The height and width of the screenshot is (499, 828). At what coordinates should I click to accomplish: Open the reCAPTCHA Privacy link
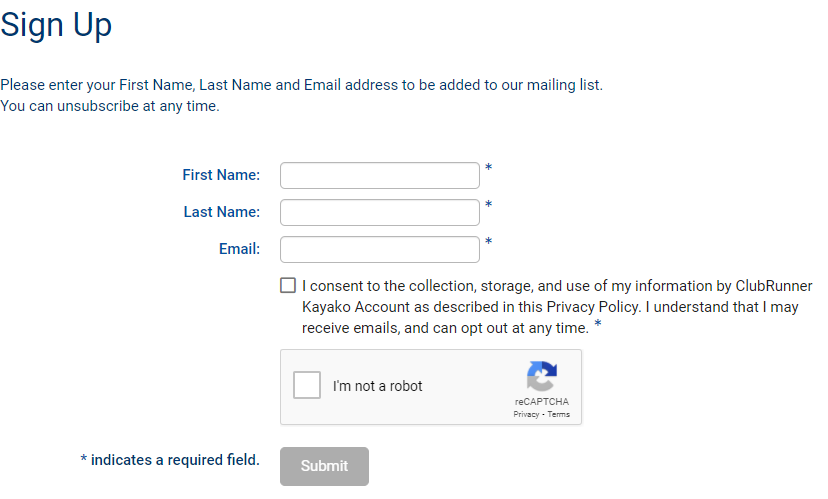(526, 414)
